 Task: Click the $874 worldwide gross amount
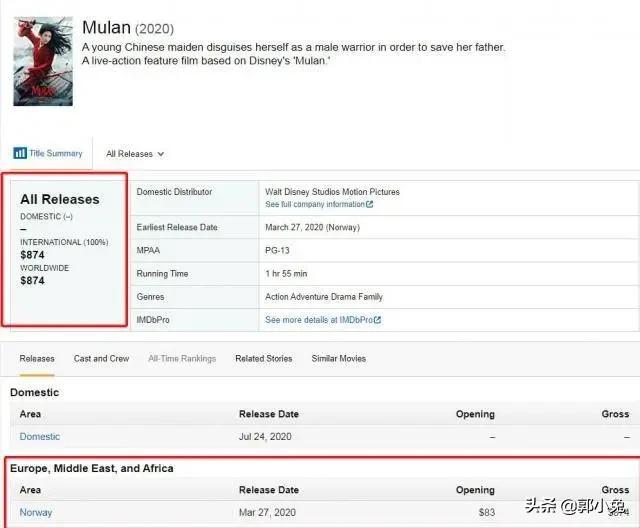(32, 281)
